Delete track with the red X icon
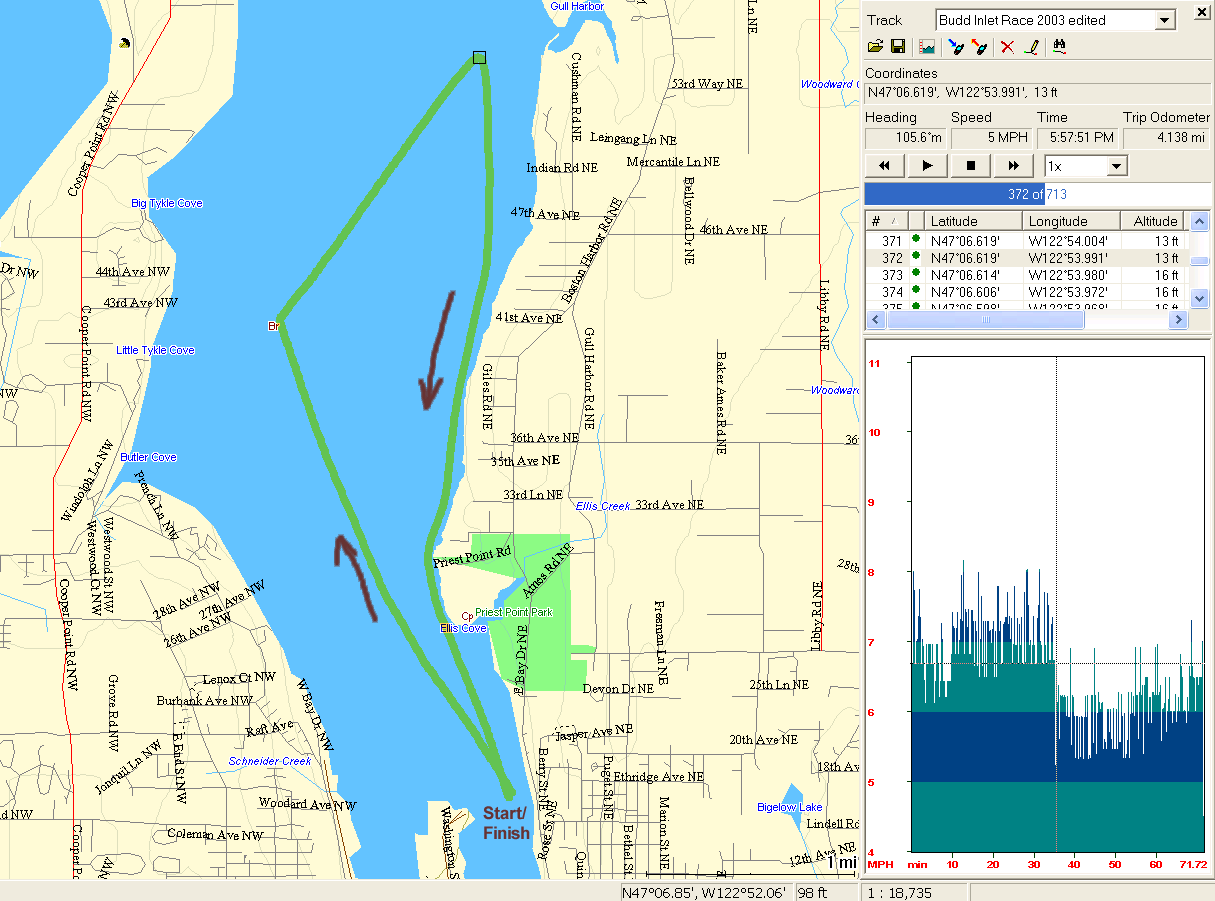Screen dimensions: 1215x901 [1007, 47]
